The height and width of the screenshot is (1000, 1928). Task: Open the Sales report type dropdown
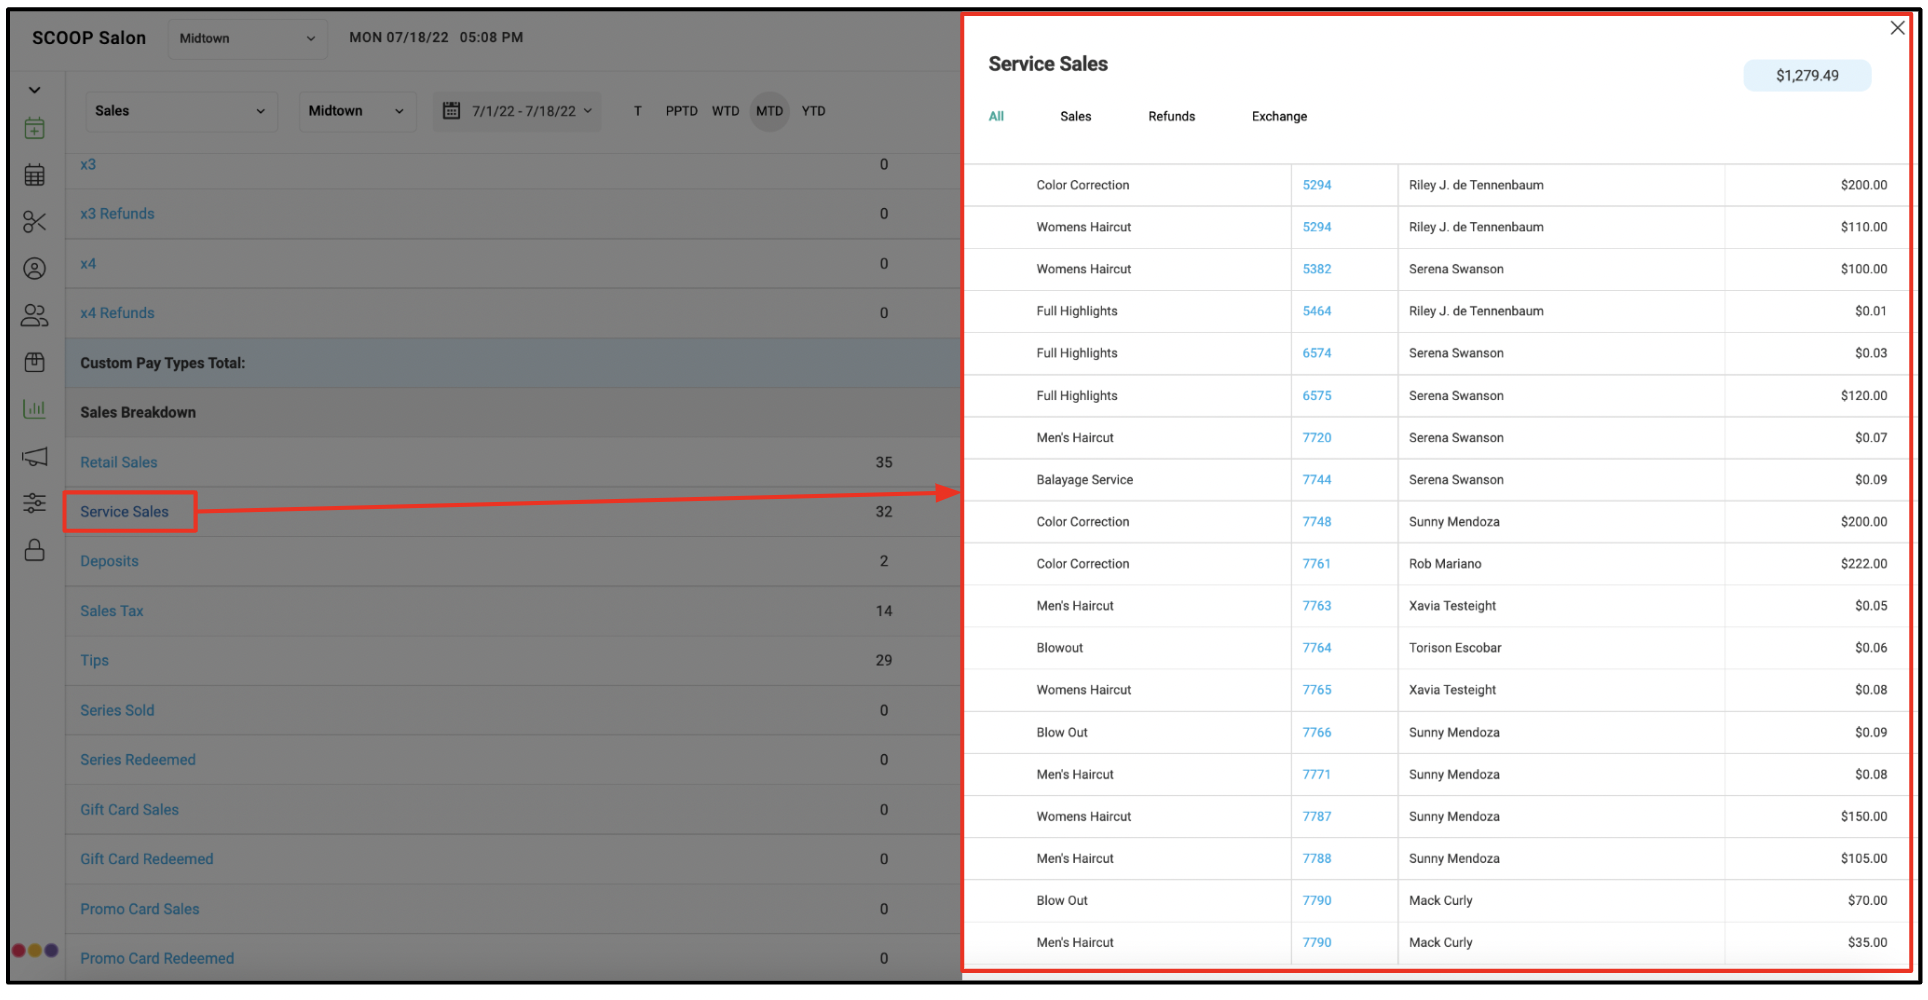[181, 111]
